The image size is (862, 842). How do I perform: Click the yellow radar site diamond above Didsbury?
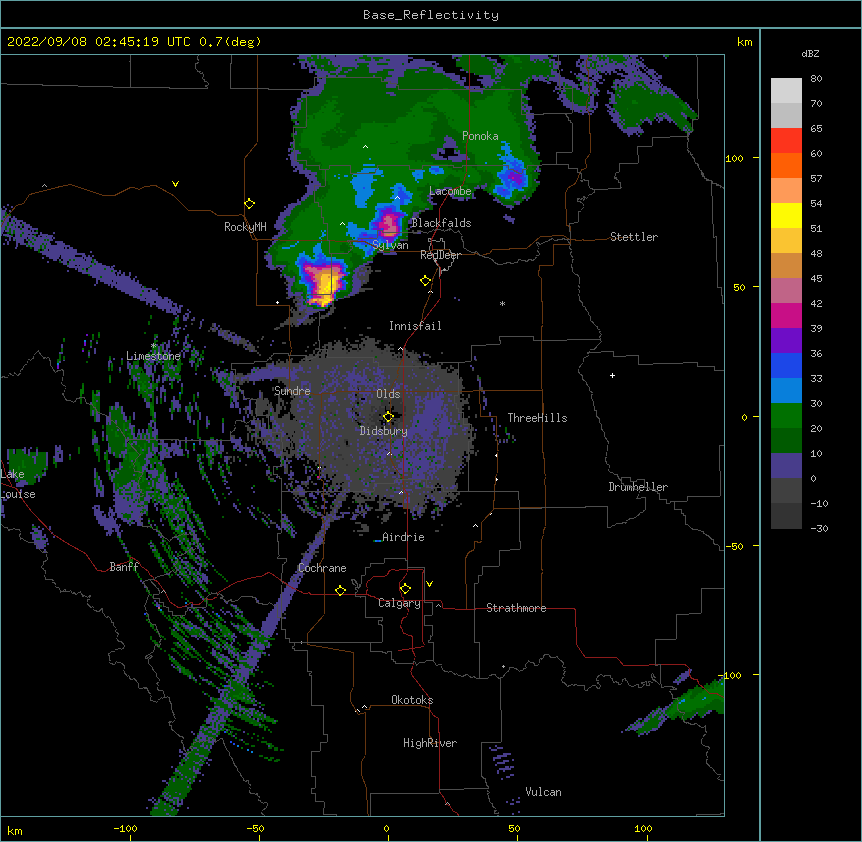(388, 417)
